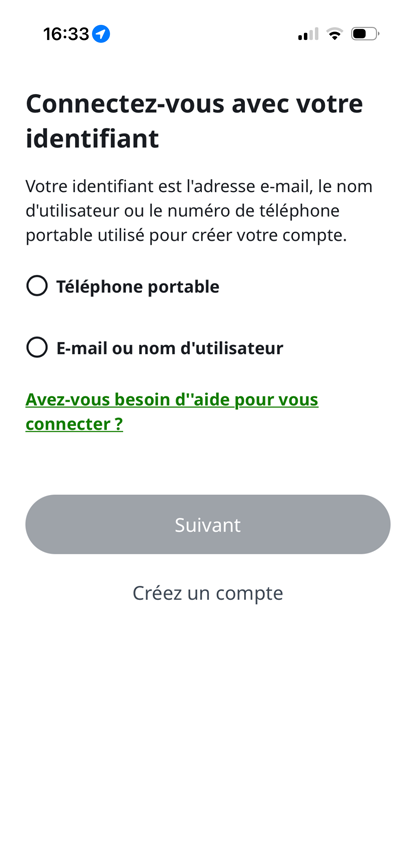
Task: Tap the cellular signal bars icon
Action: point(308,34)
